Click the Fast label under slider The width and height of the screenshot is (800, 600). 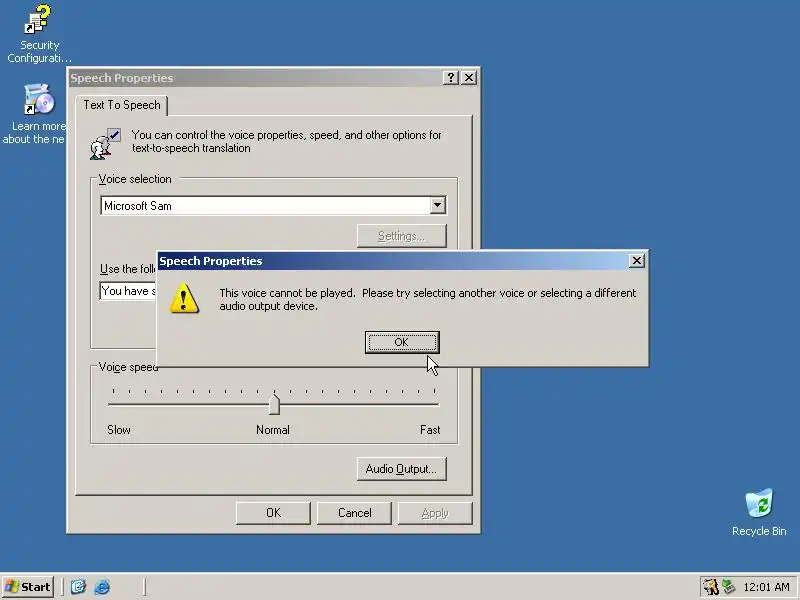point(430,430)
